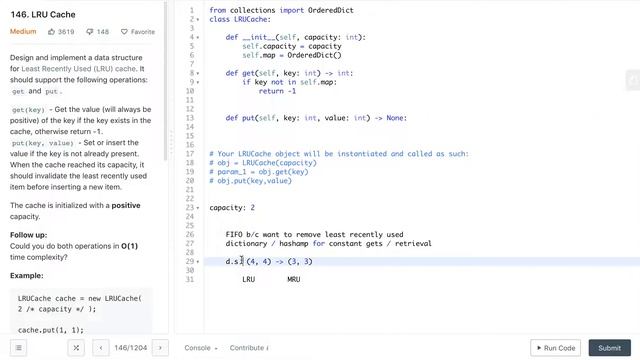
Task: Open Least Recently Used (LRU) cache link
Action: pyautogui.click(x=78, y=69)
